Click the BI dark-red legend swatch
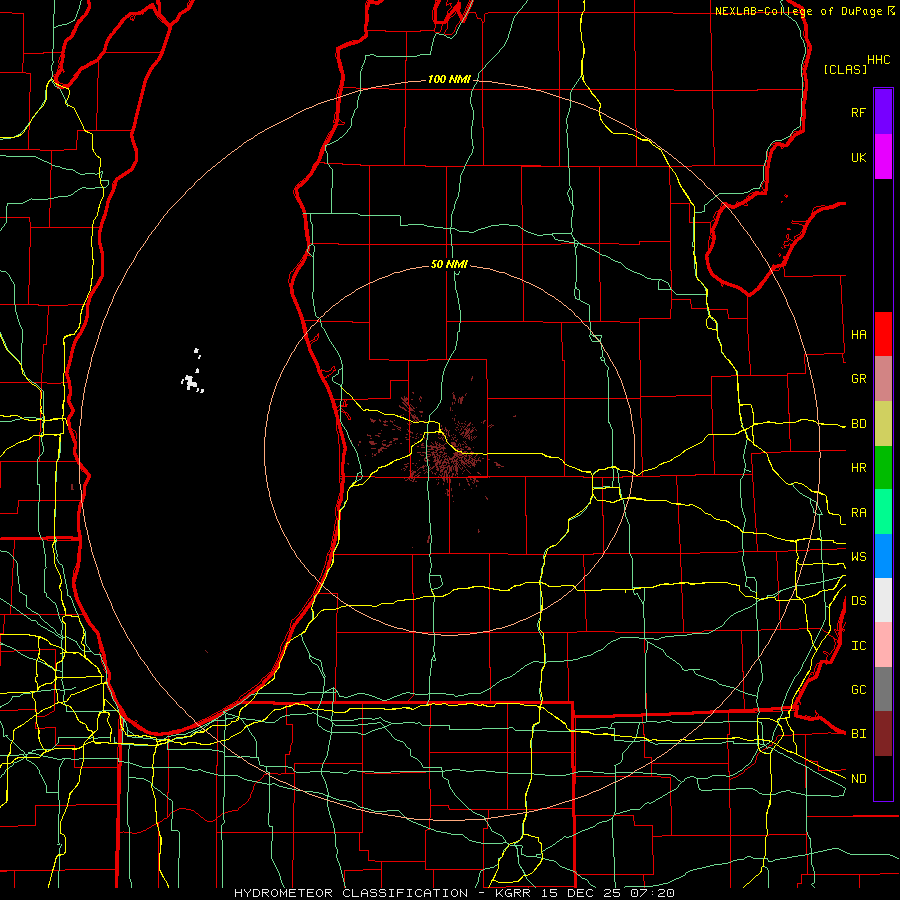900x900 pixels. coord(883,734)
